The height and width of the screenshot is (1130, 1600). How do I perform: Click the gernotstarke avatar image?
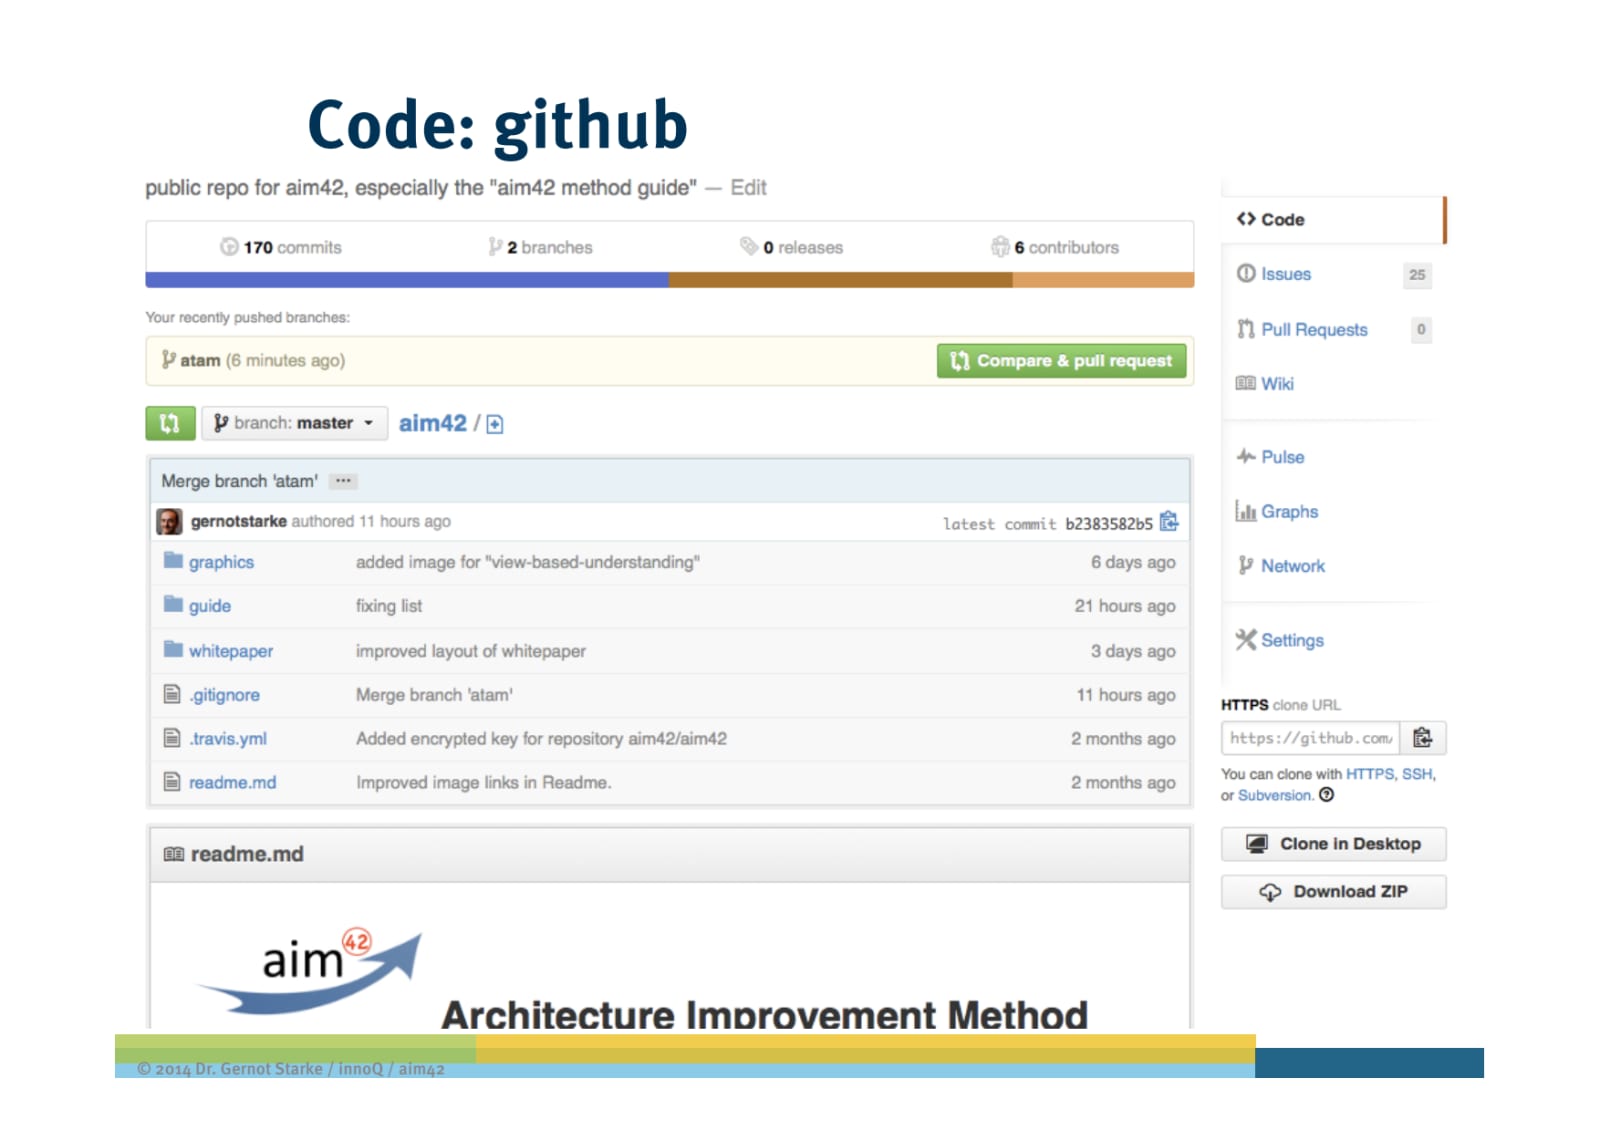169,521
